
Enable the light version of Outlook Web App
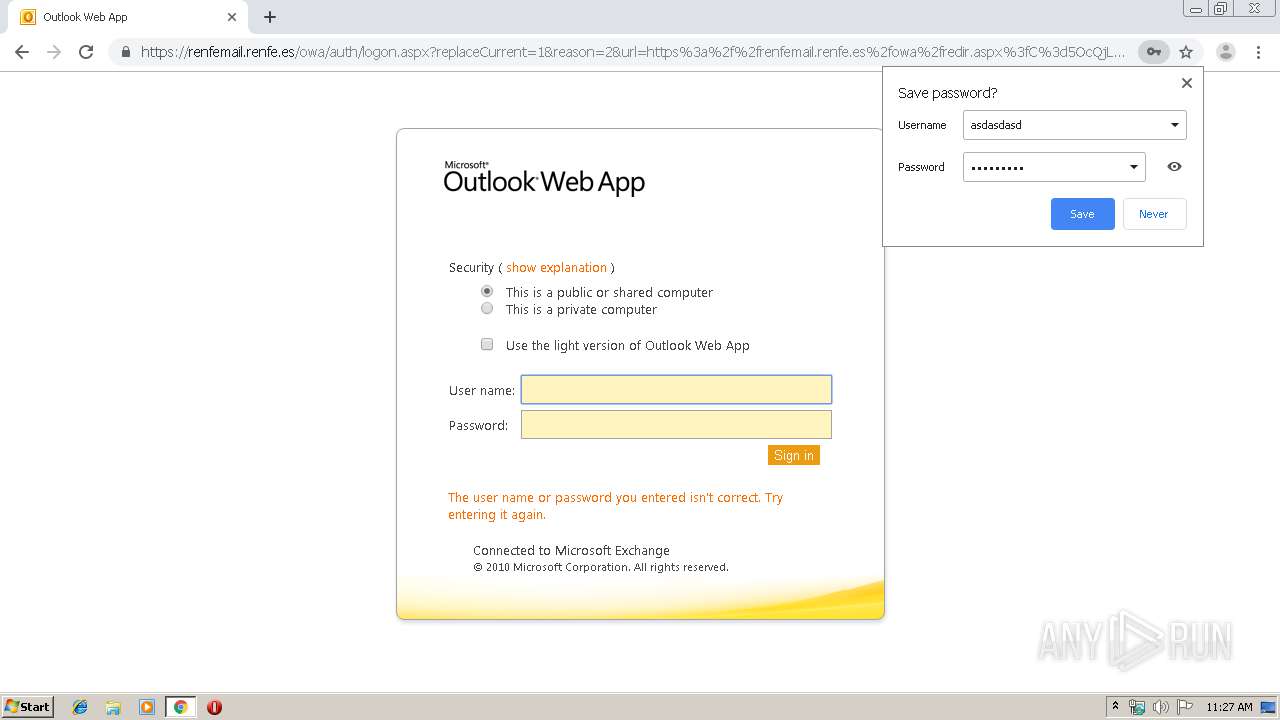pyautogui.click(x=487, y=344)
